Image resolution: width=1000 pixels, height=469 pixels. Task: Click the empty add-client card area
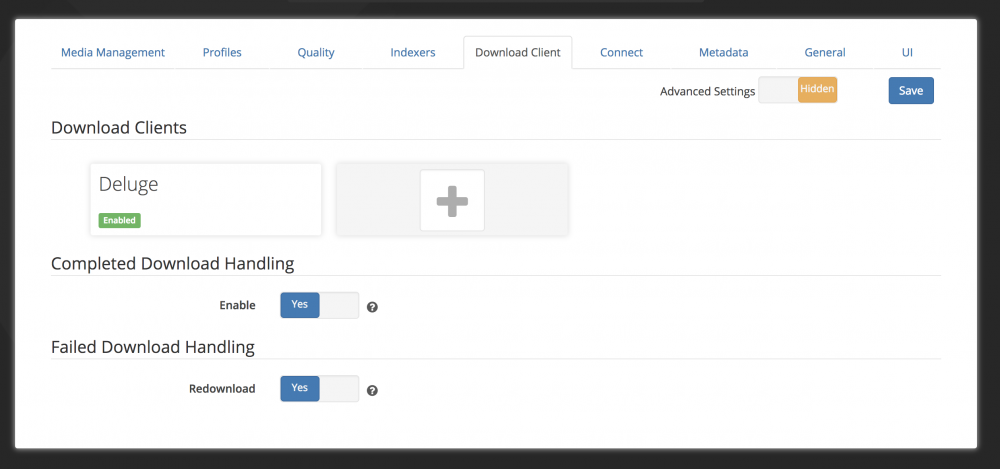(x=452, y=200)
